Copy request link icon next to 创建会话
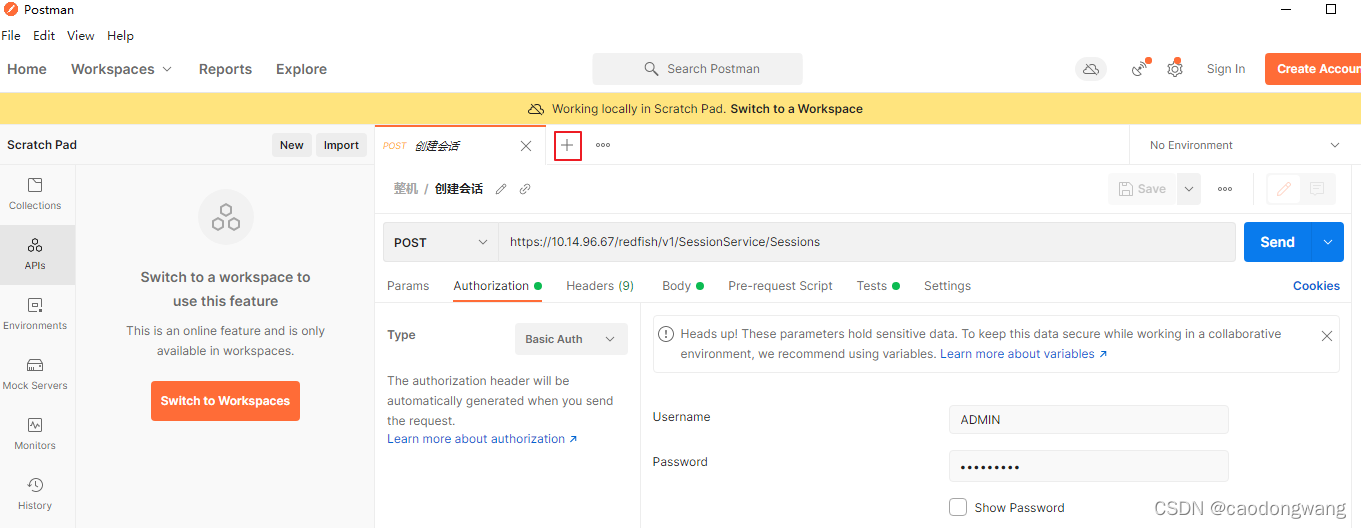1361x528 pixels. click(x=525, y=189)
